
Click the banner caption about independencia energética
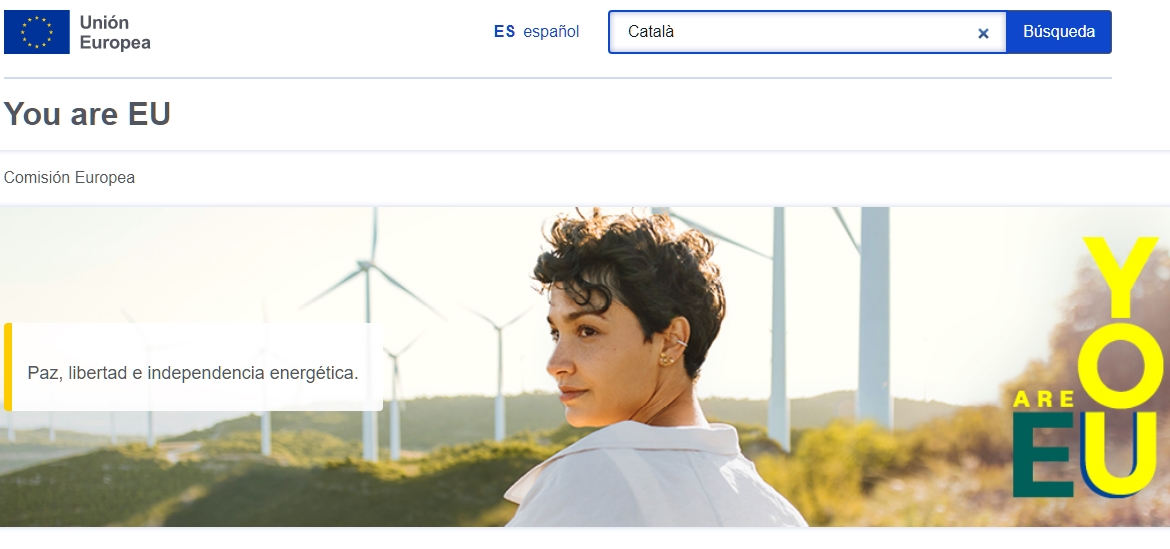[193, 372]
